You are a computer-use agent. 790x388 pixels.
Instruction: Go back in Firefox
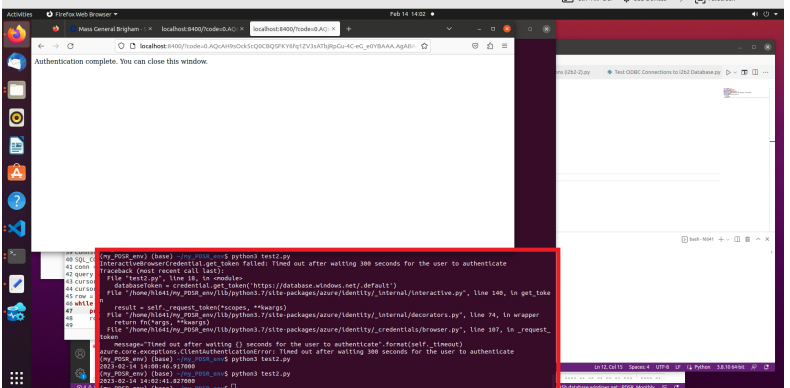click(x=41, y=46)
